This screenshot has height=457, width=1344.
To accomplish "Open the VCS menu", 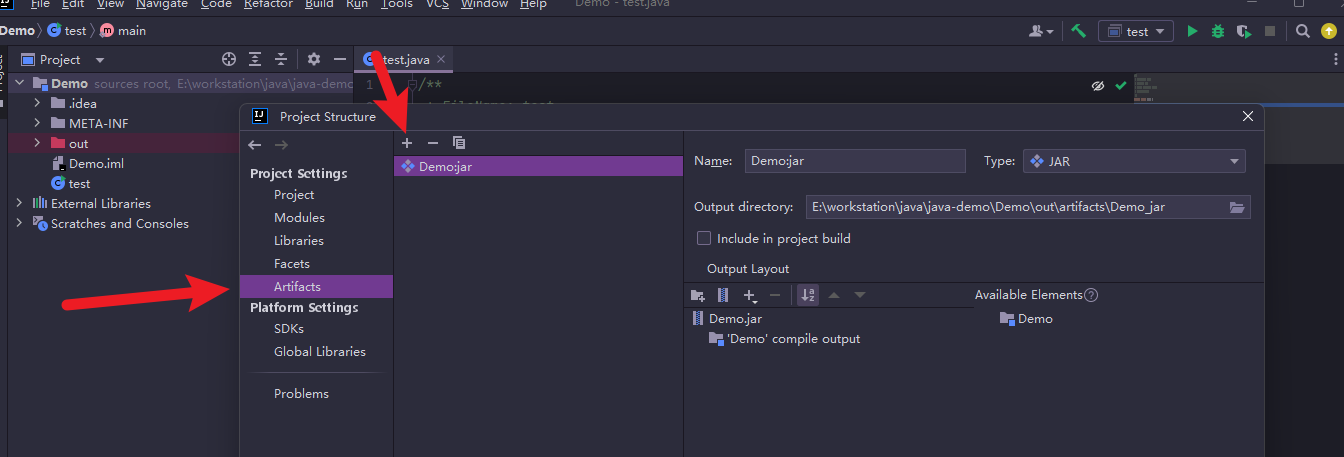I will coord(438,4).
